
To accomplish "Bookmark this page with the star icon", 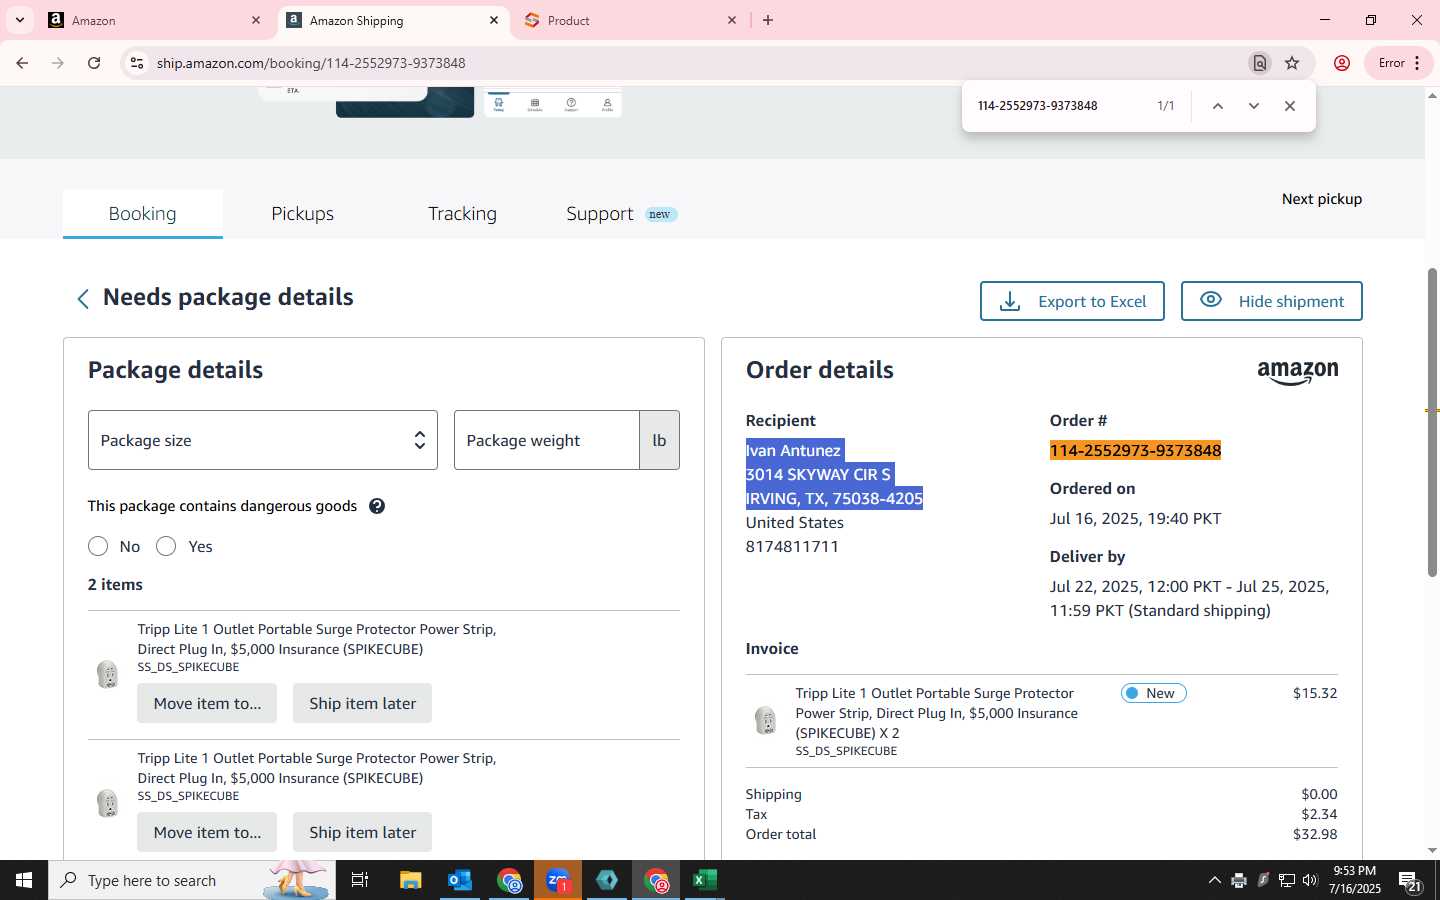I will [x=1292, y=63].
